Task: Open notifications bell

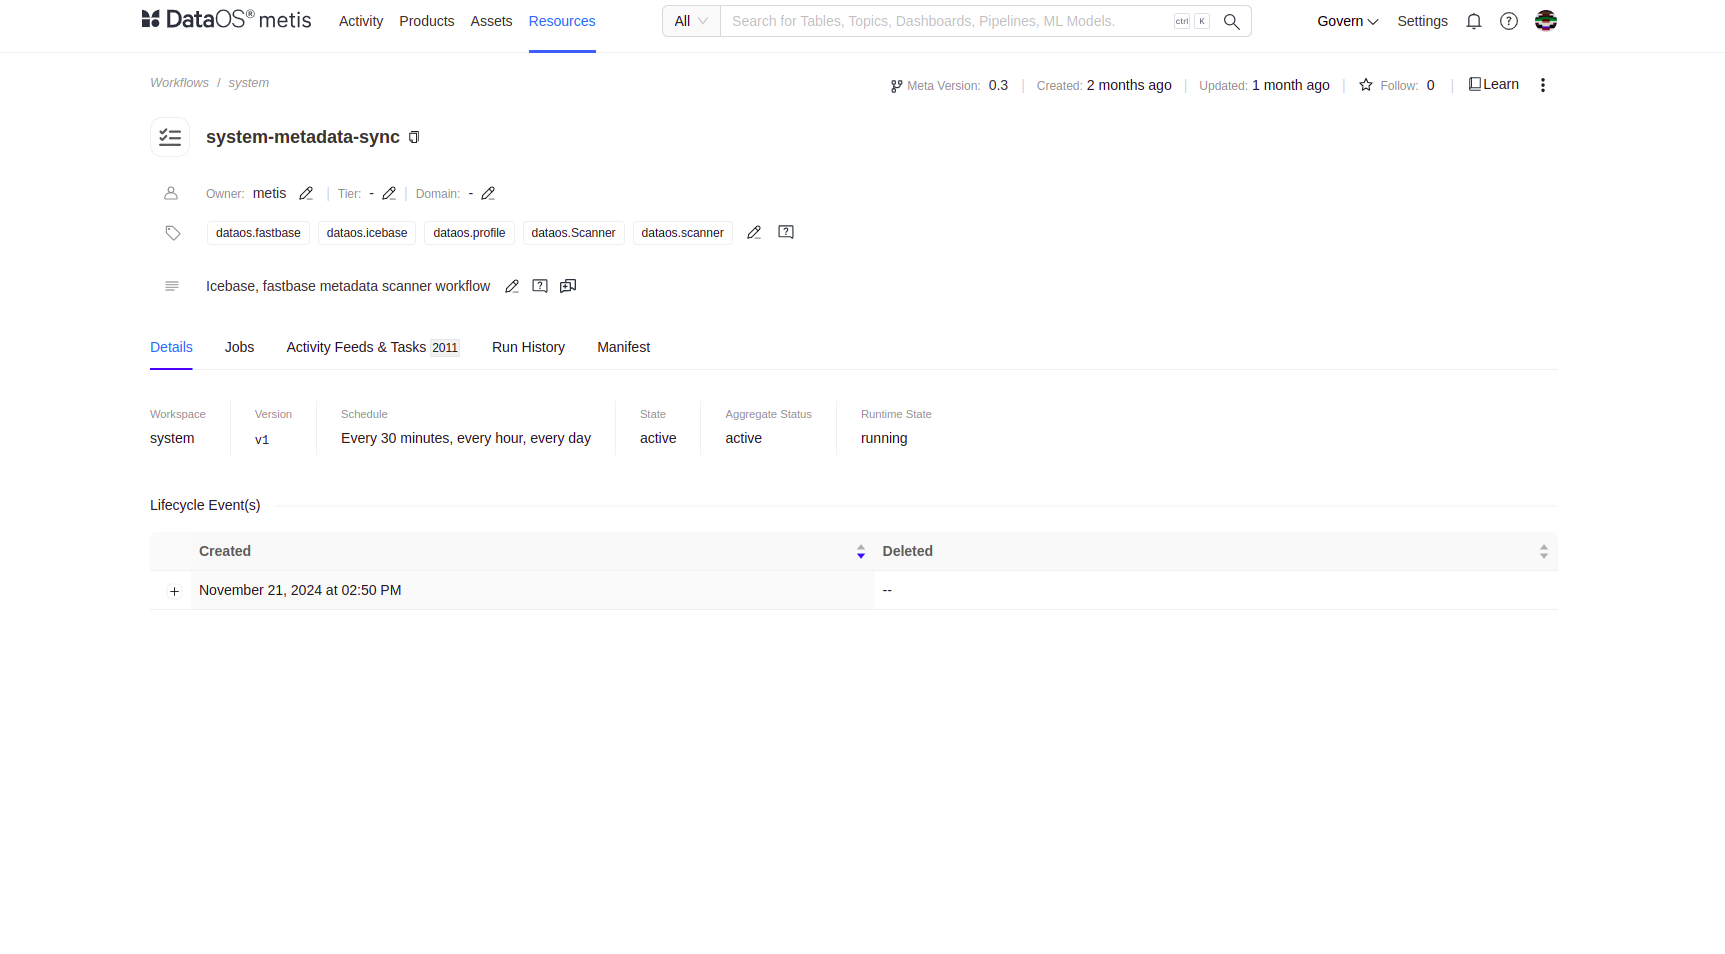Action: click(x=1474, y=21)
